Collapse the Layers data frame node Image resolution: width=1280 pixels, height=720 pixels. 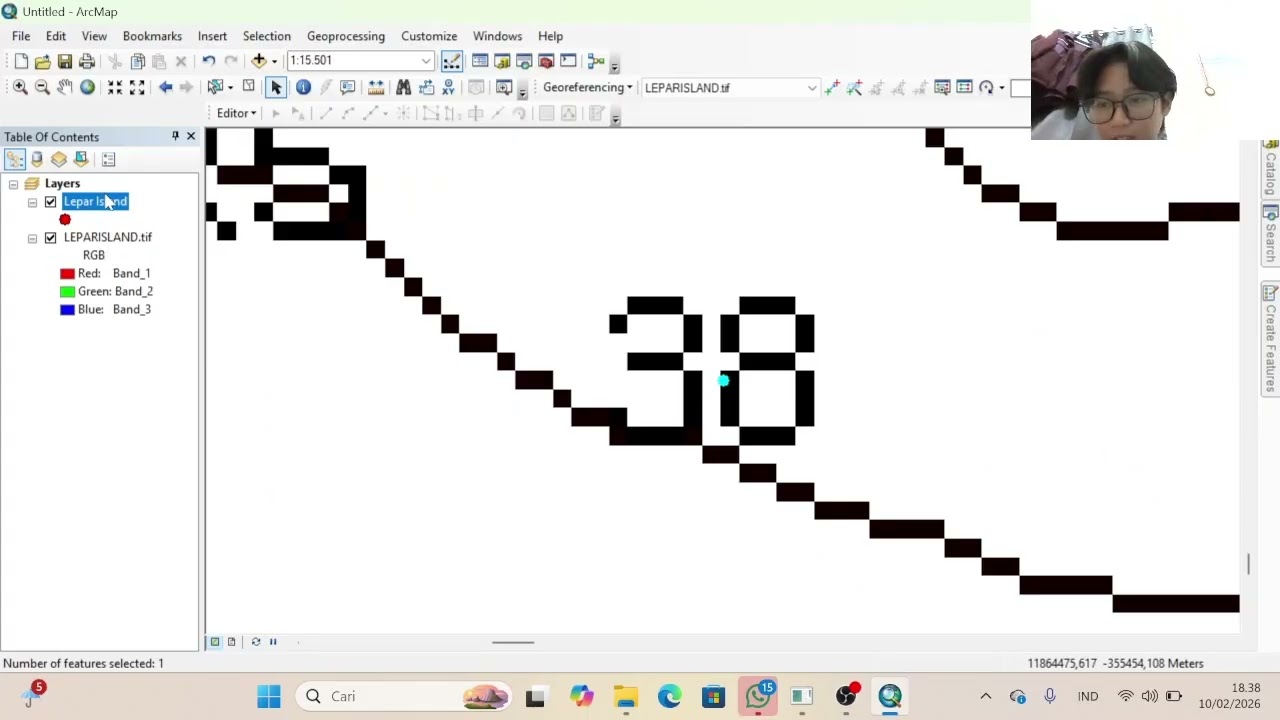click(13, 184)
